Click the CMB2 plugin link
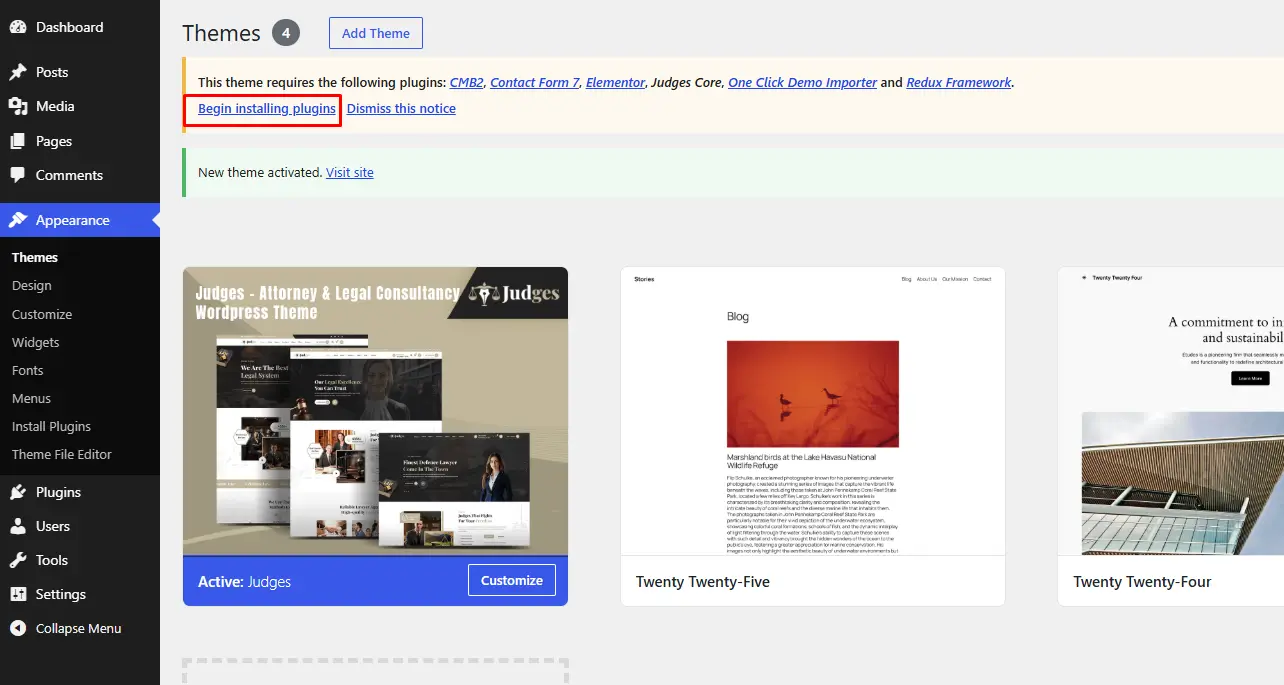1284x685 pixels. pos(467,83)
